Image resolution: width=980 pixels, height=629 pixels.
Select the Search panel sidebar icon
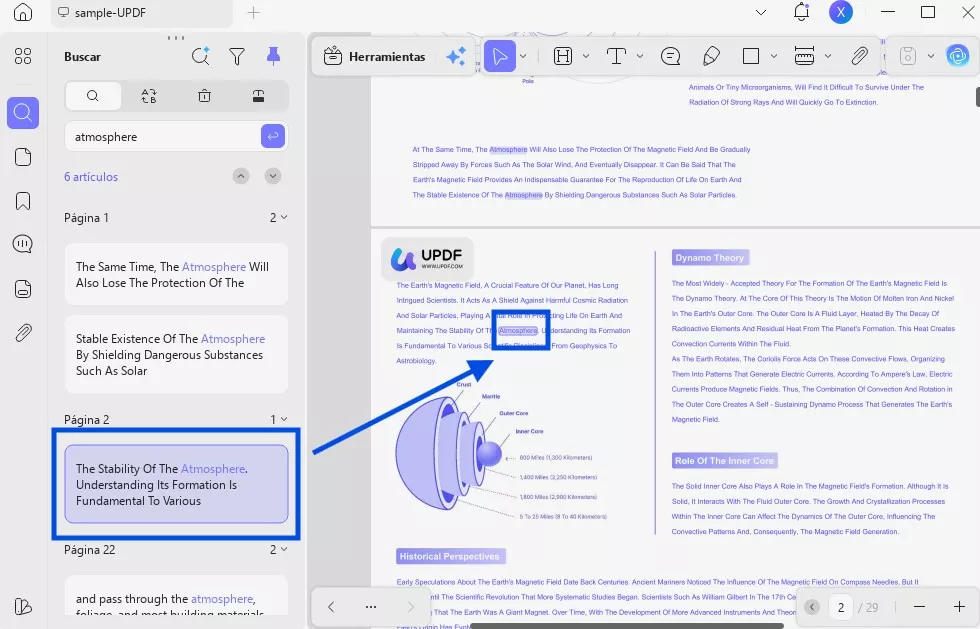pyautogui.click(x=22, y=113)
